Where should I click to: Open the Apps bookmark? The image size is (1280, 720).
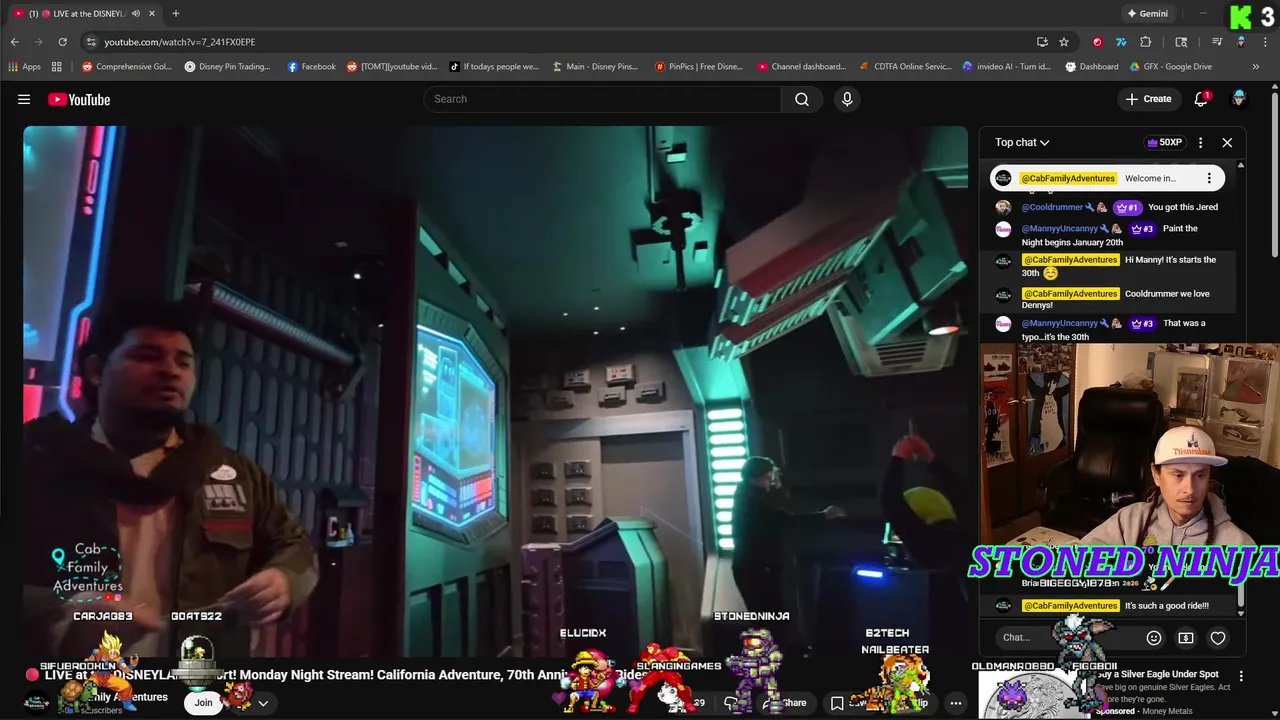coord(24,67)
